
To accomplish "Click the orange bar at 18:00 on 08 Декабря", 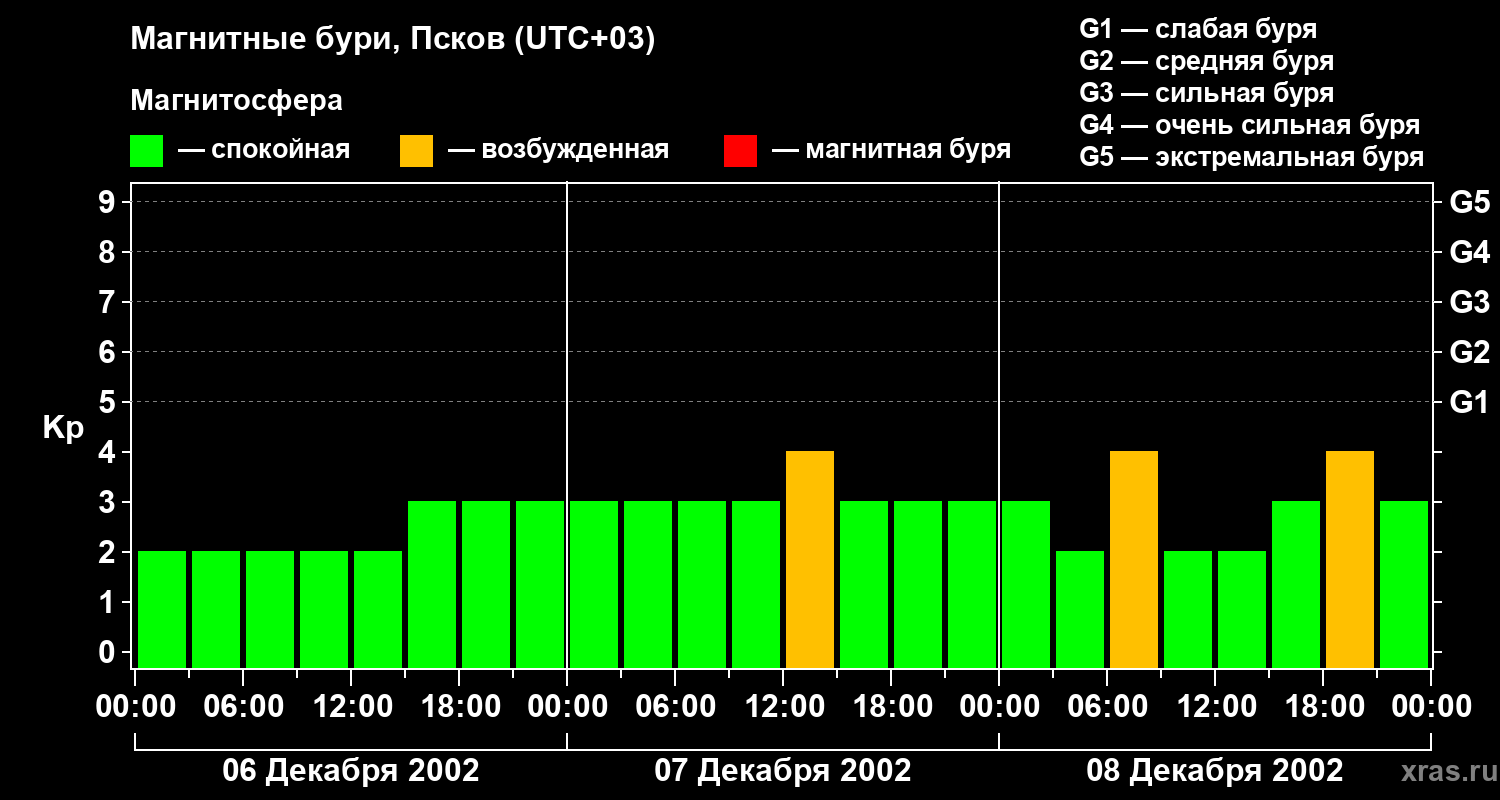I will 1350,560.
